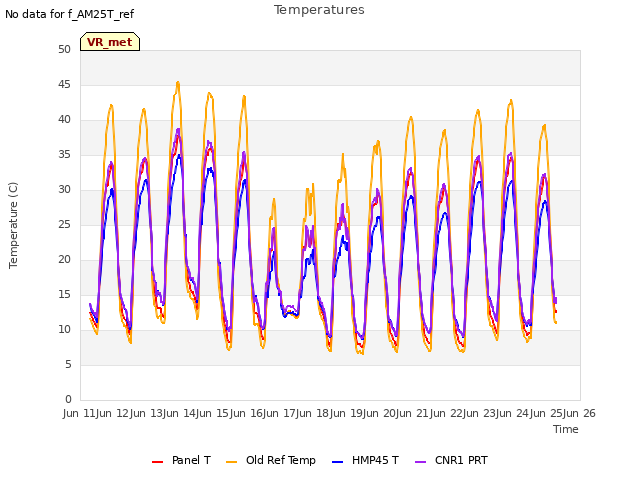Click the VR_met label box

[x=110, y=42]
